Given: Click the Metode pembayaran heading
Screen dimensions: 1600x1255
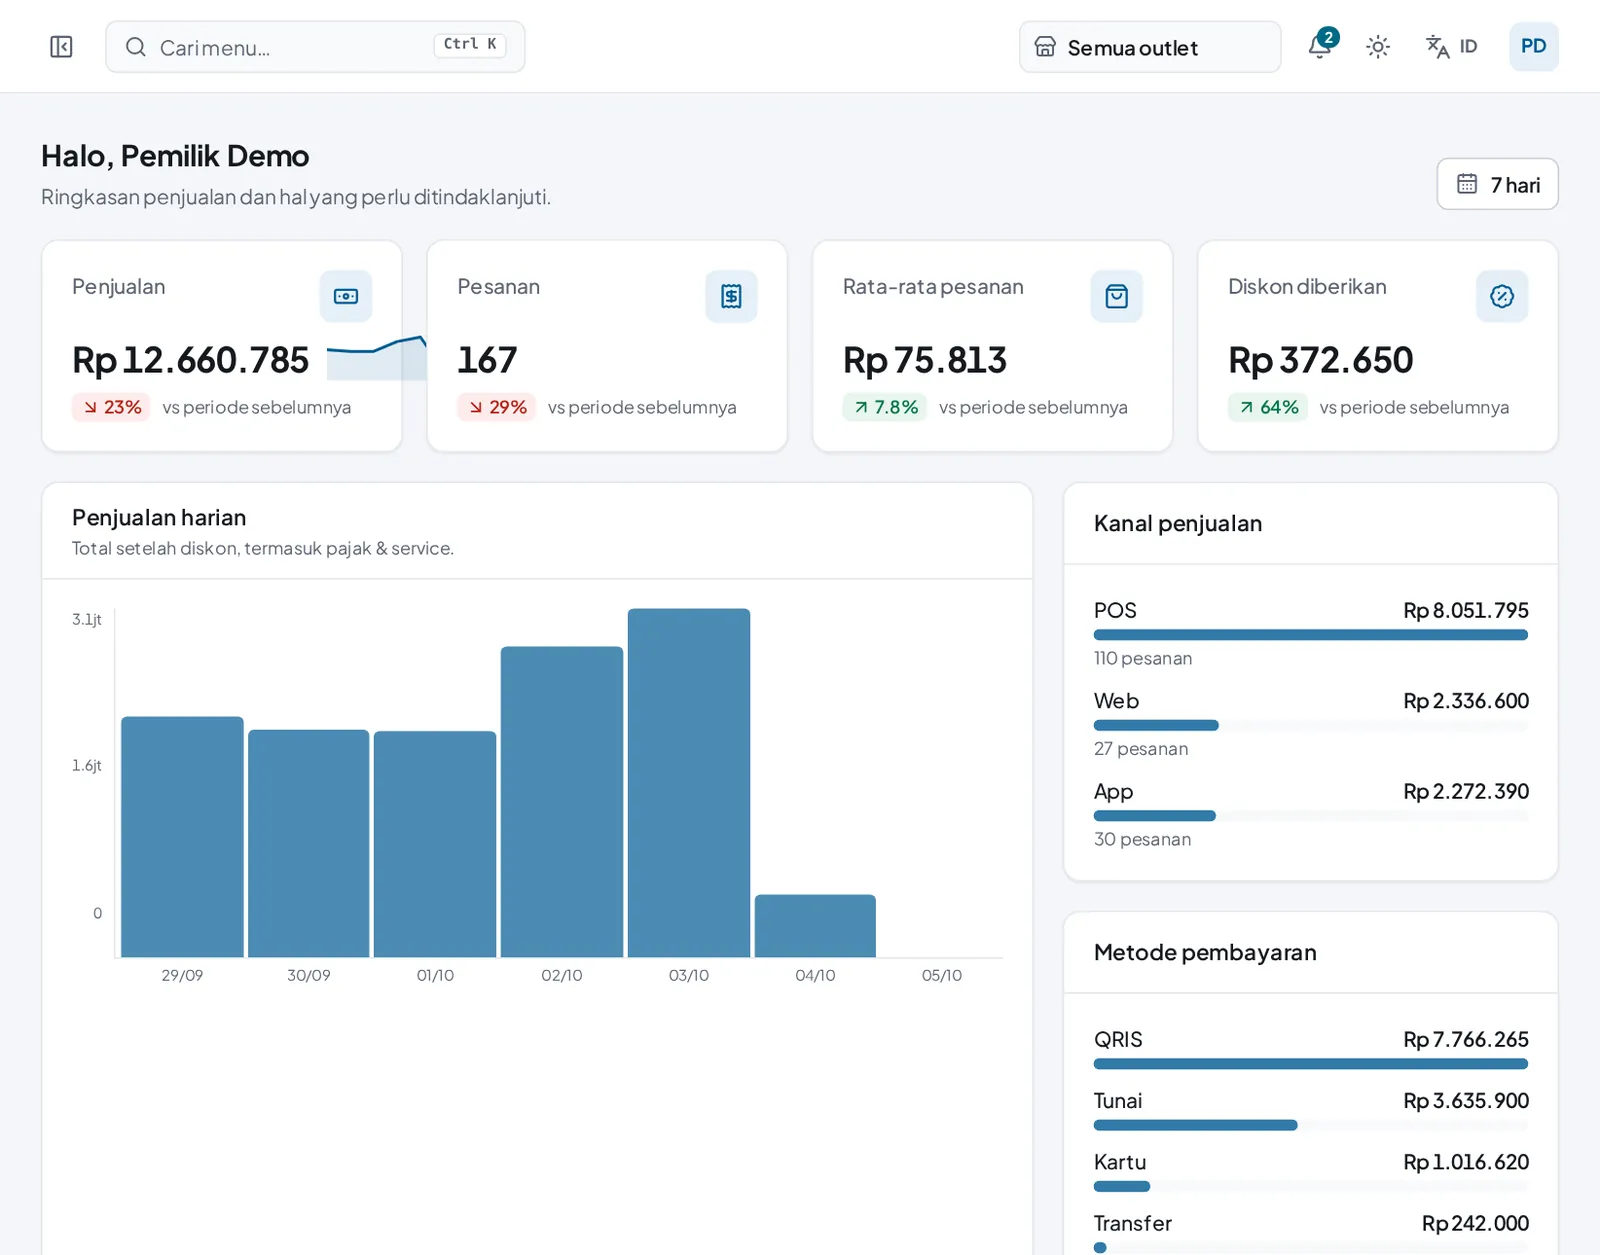Looking at the screenshot, I should coord(1205,952).
